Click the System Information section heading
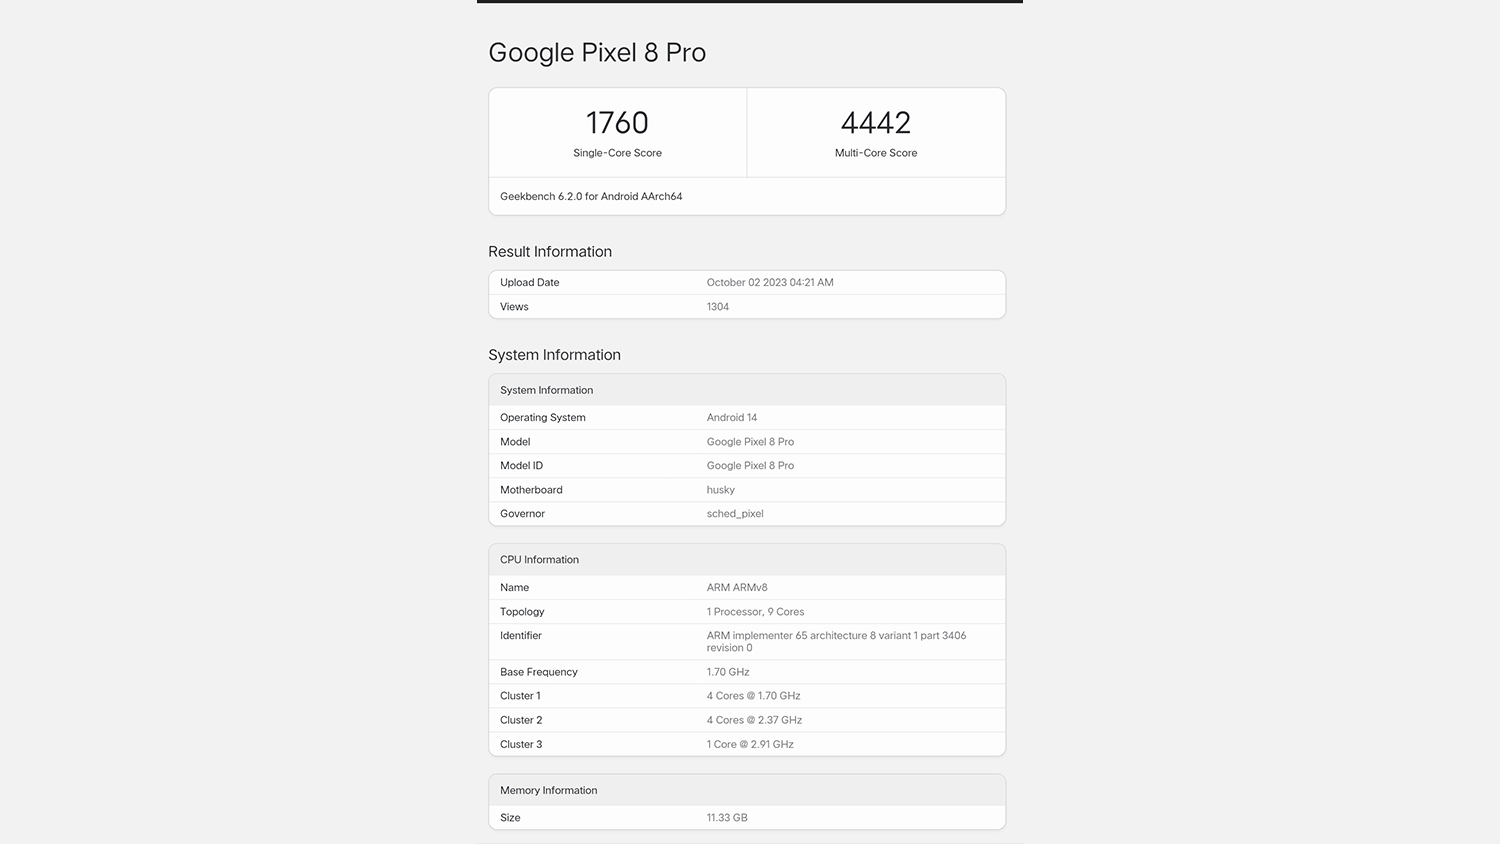This screenshot has width=1500, height=844. coord(554,355)
